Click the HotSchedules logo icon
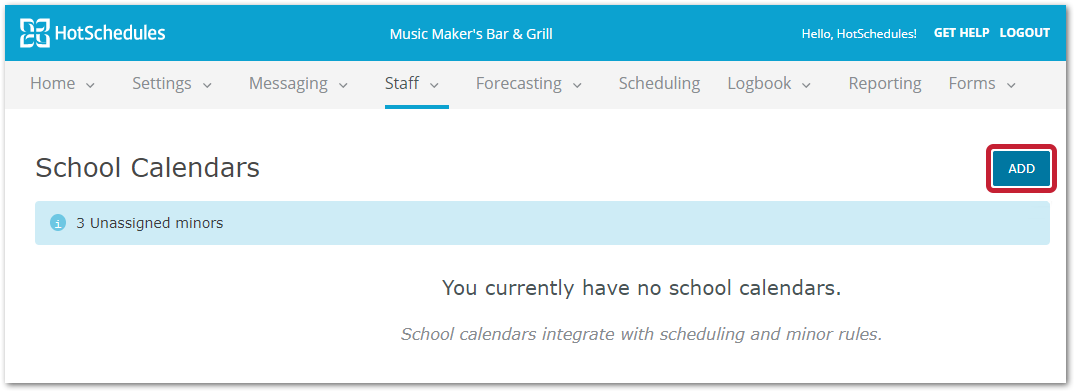 pos(35,33)
